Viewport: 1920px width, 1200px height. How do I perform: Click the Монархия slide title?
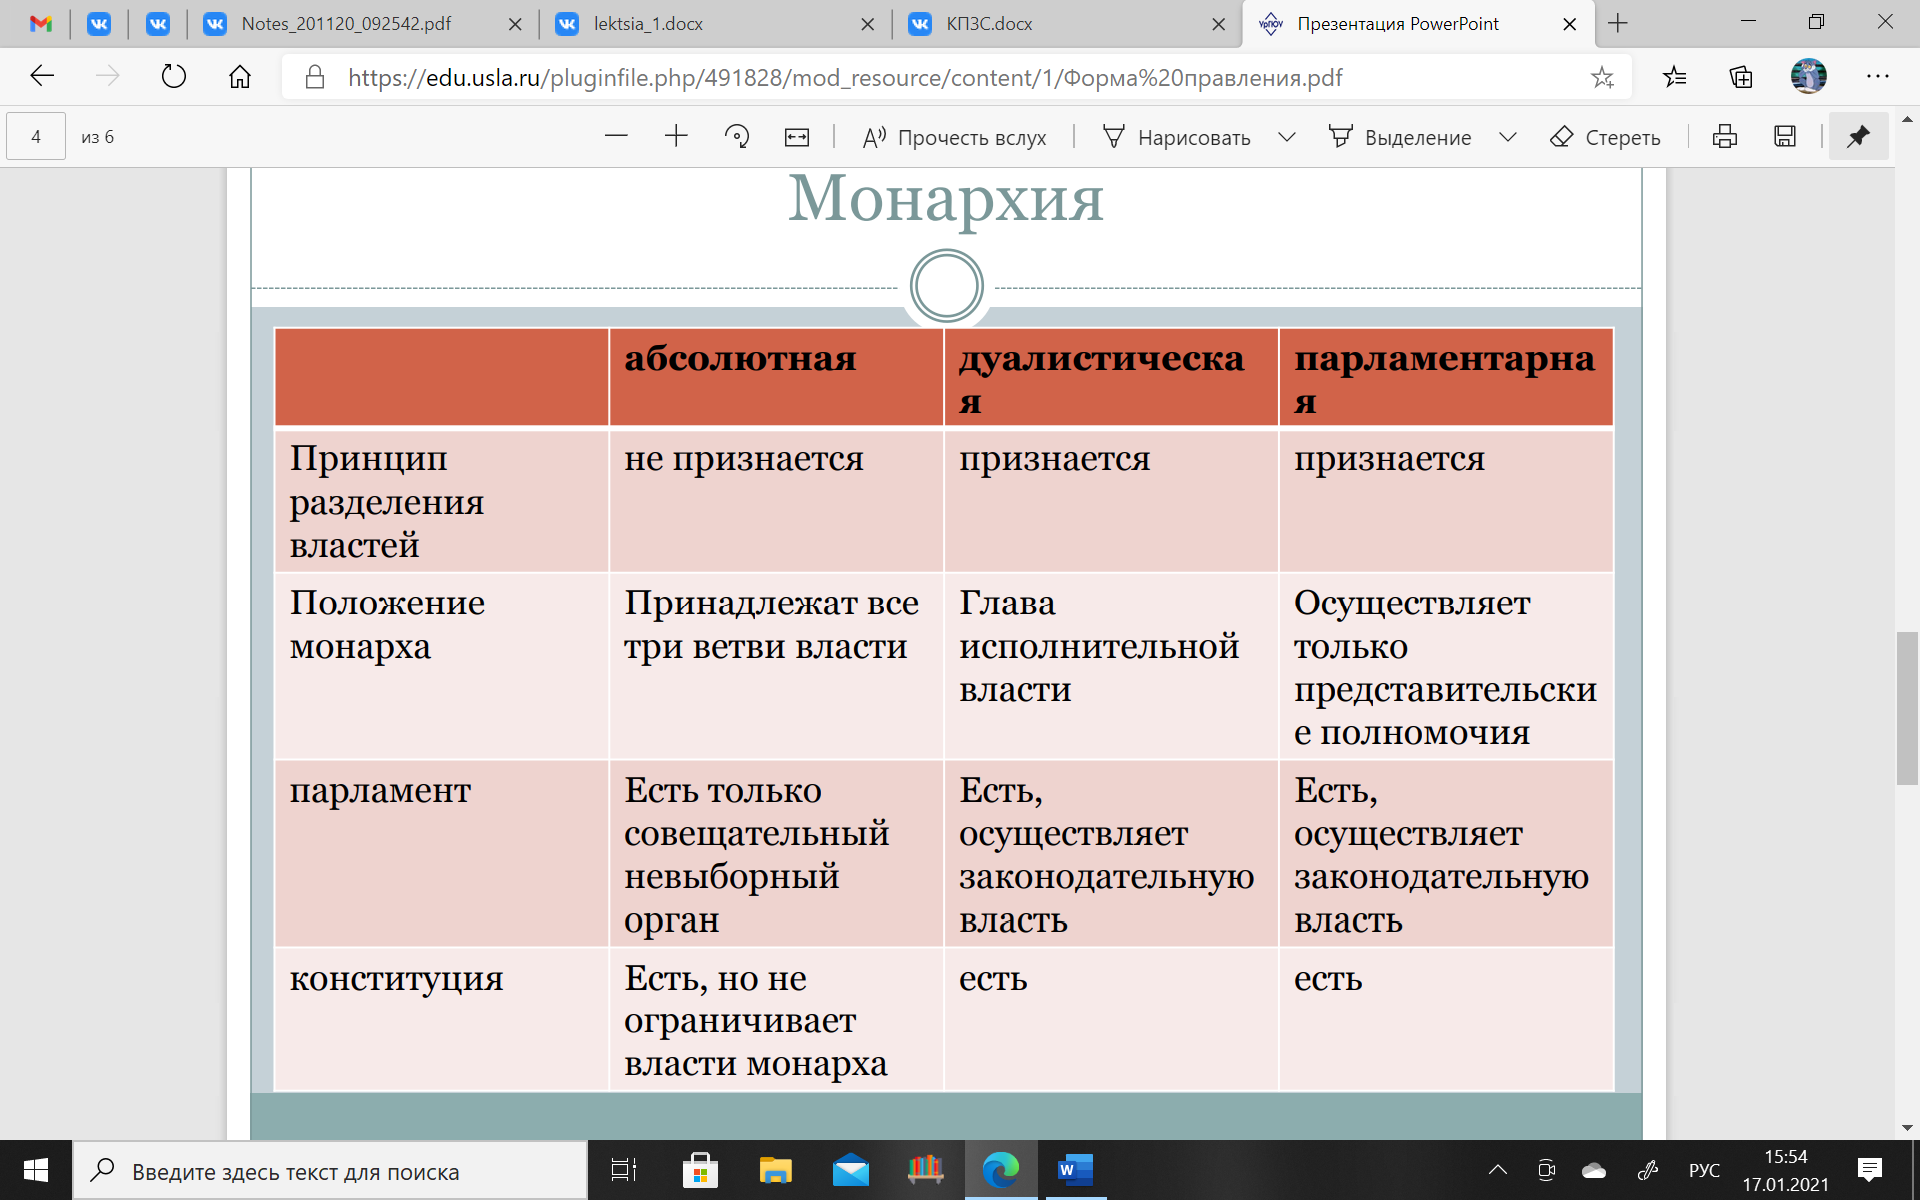(x=946, y=199)
